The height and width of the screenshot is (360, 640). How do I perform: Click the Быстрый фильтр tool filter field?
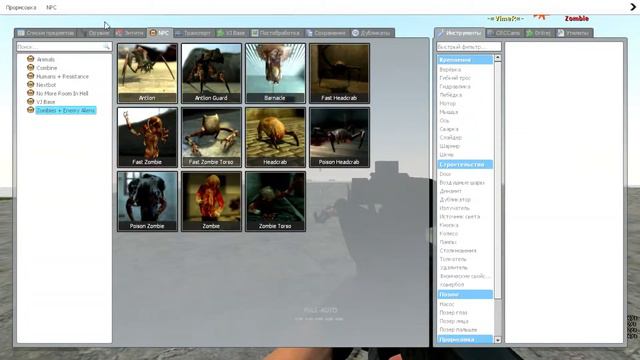(469, 47)
